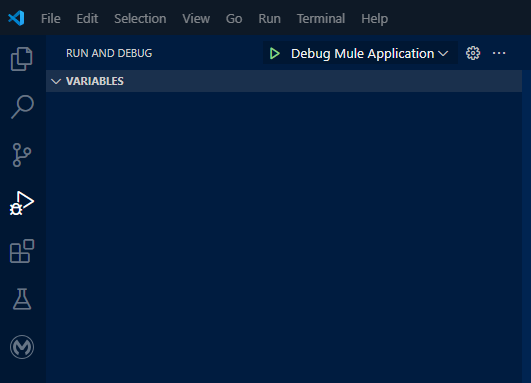Open the Terminal menu

(321, 19)
